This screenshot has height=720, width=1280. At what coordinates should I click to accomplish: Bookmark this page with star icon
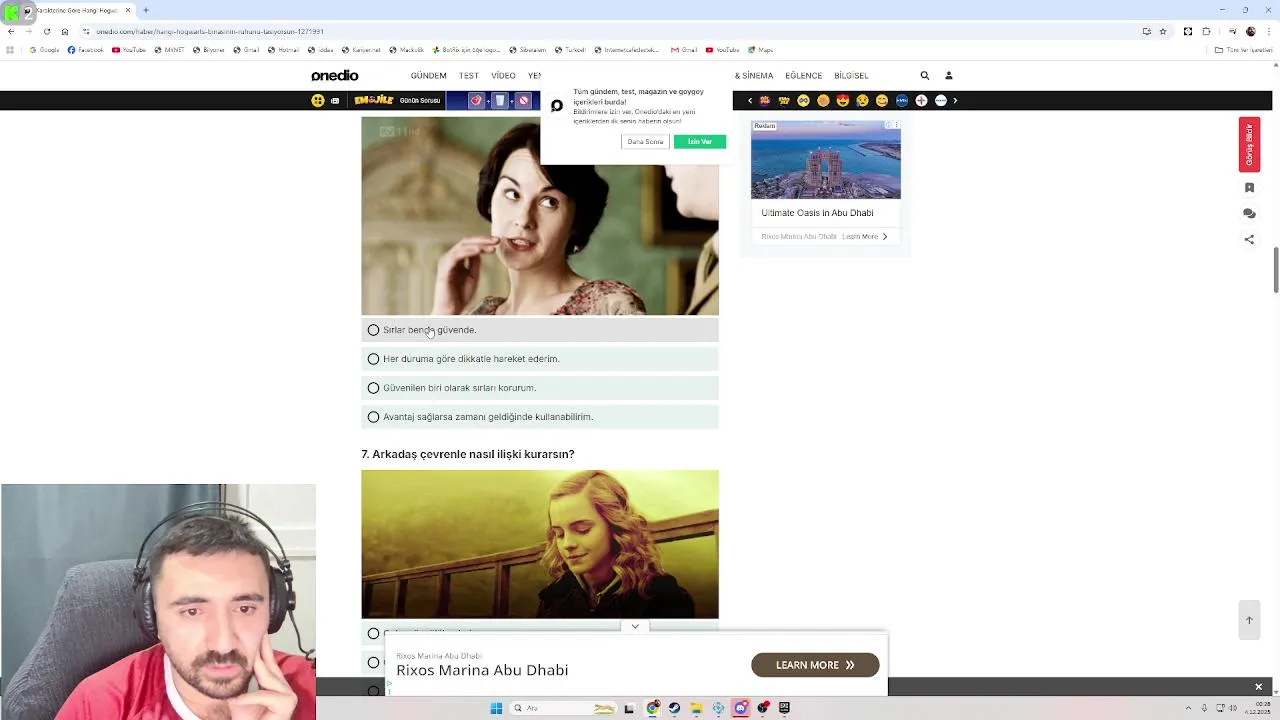(1162, 31)
